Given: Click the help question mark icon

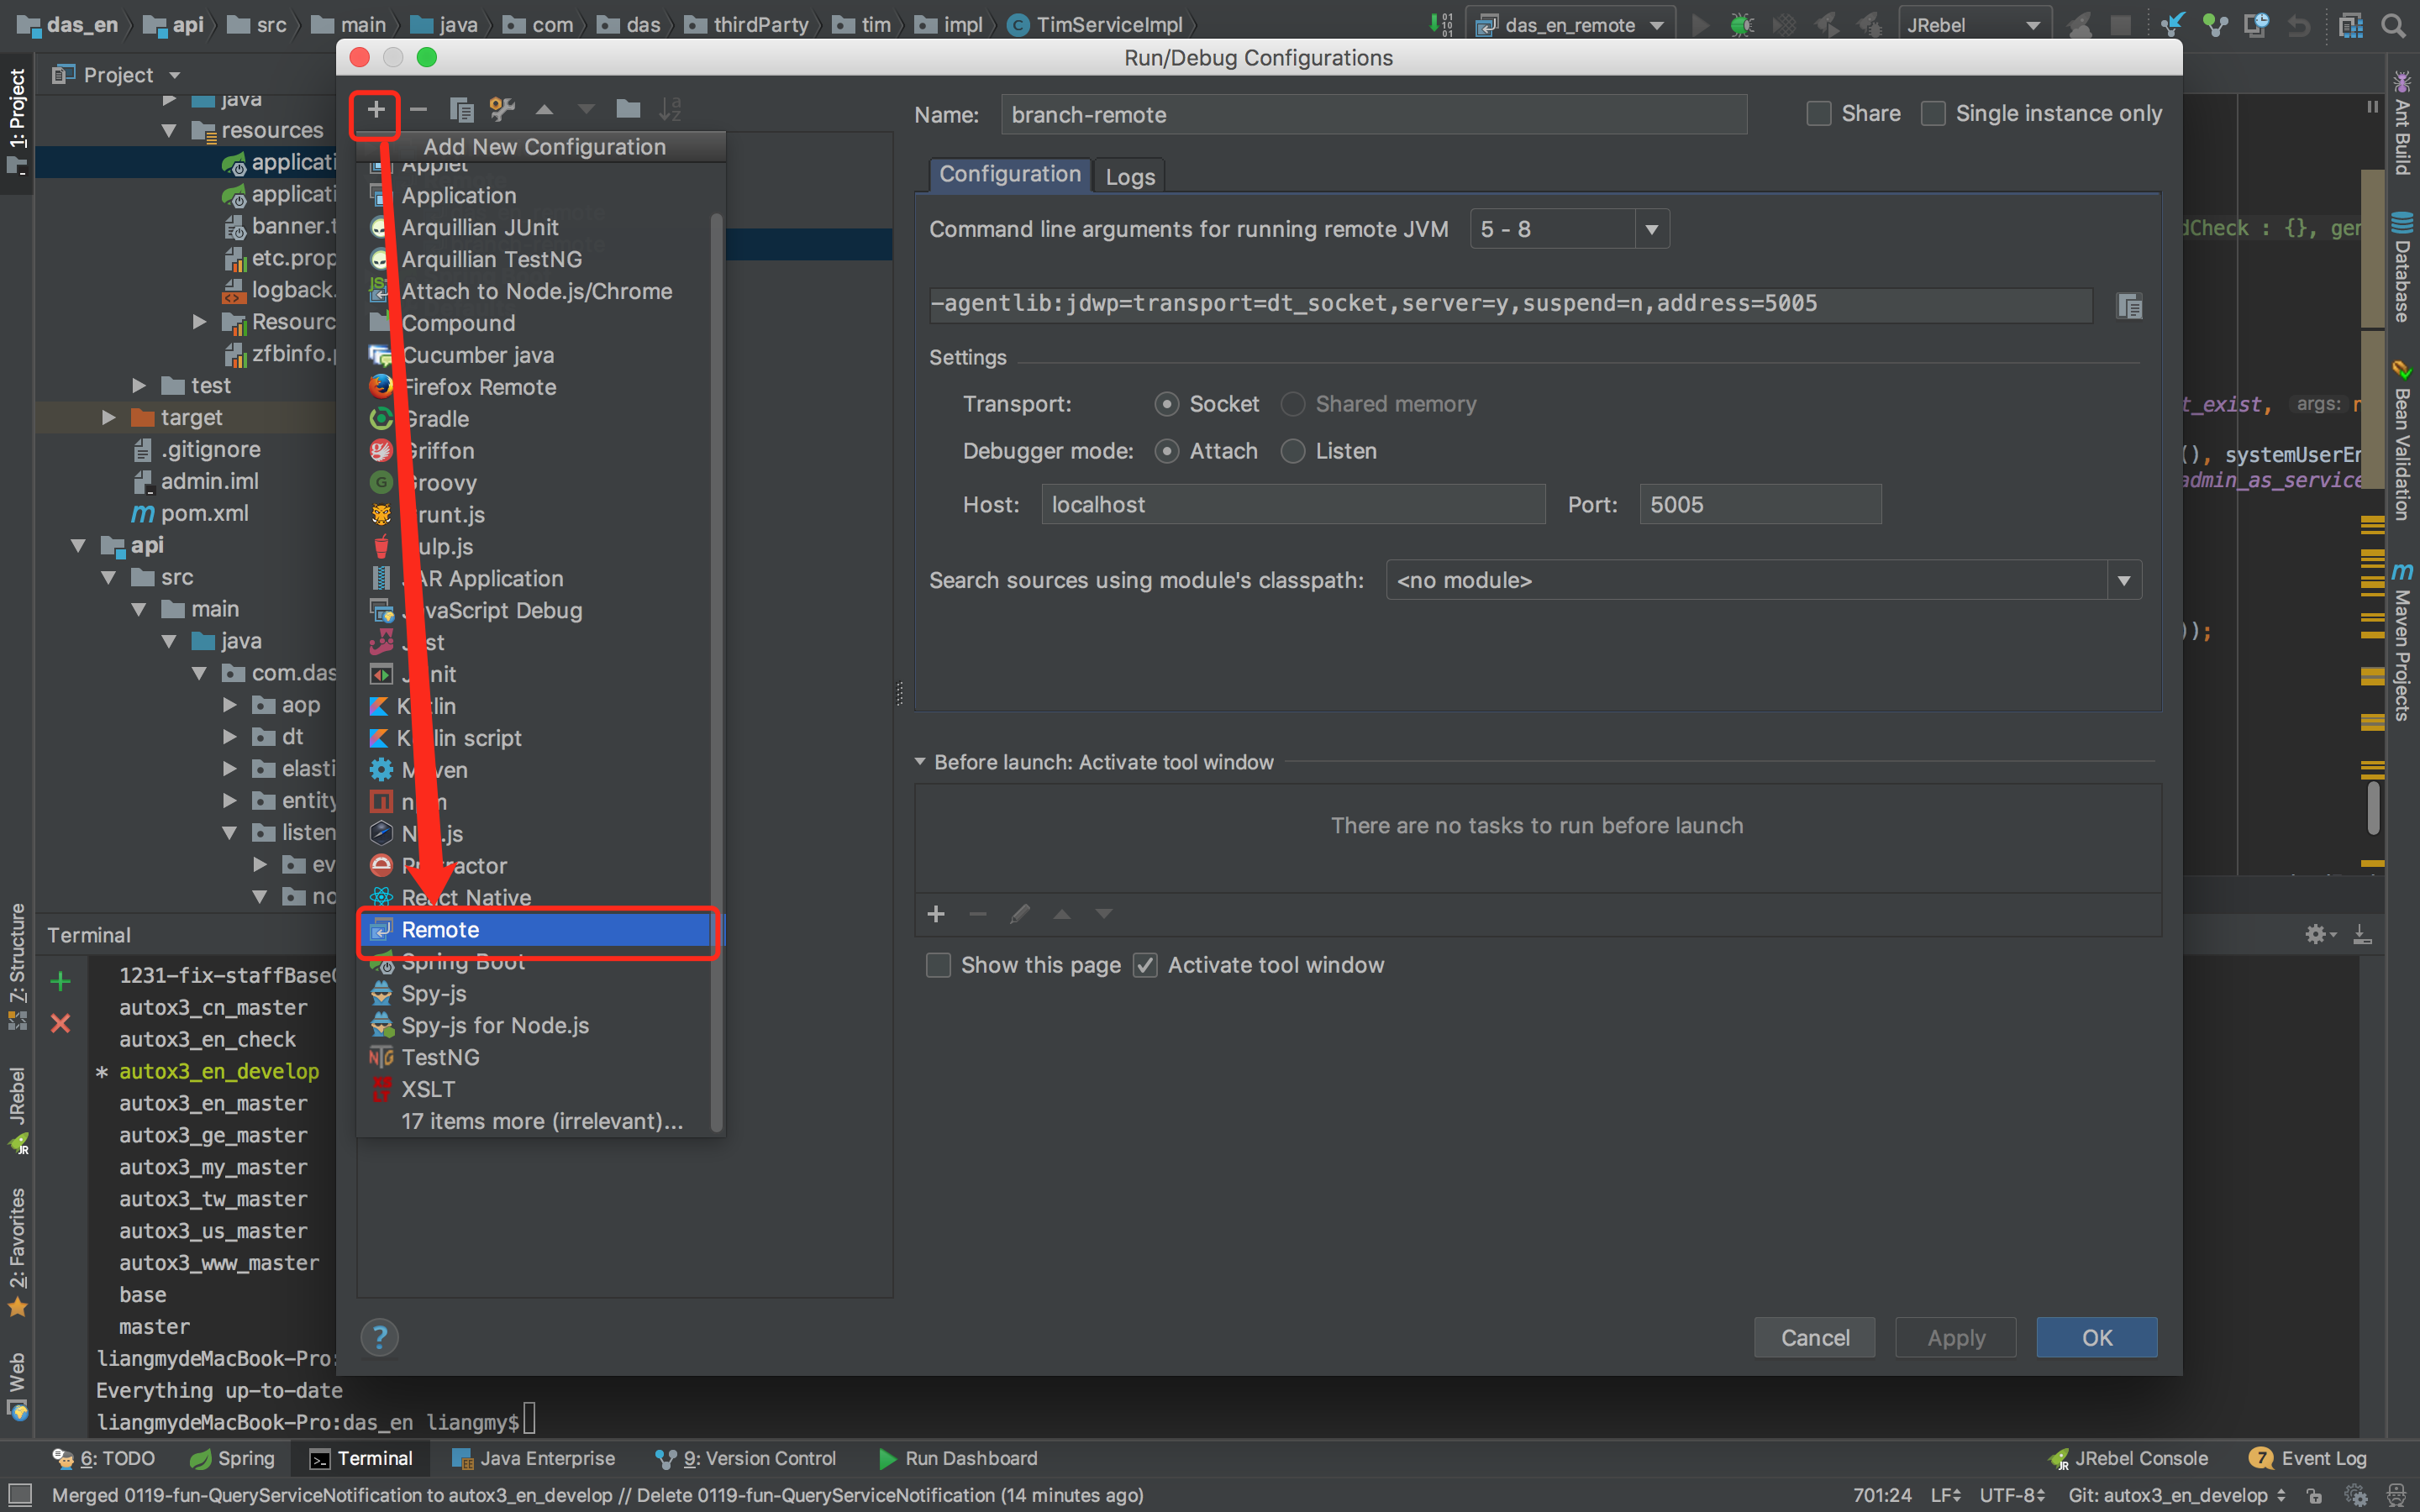Looking at the screenshot, I should [x=379, y=1337].
